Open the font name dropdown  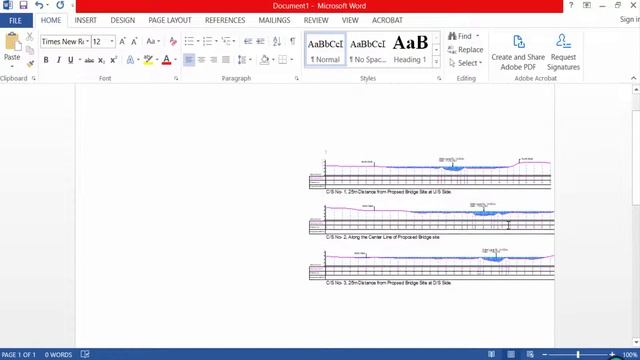tap(87, 41)
